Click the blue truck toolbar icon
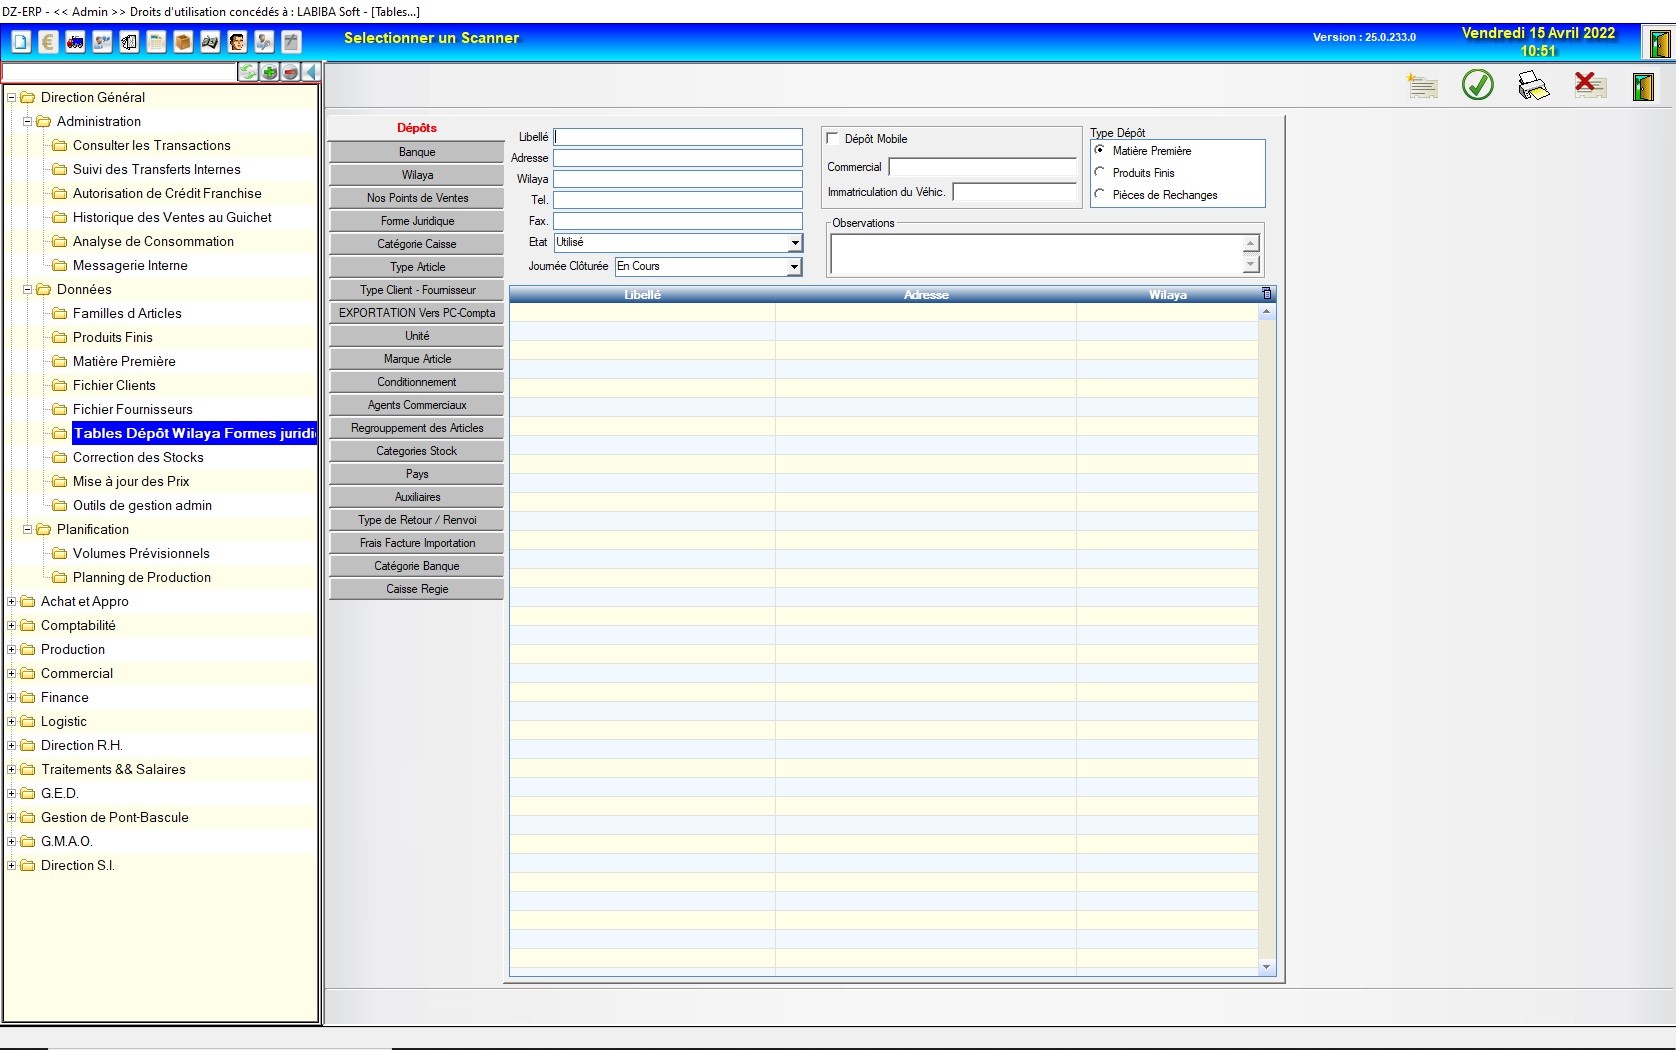This screenshot has height=1050, width=1676. (75, 42)
